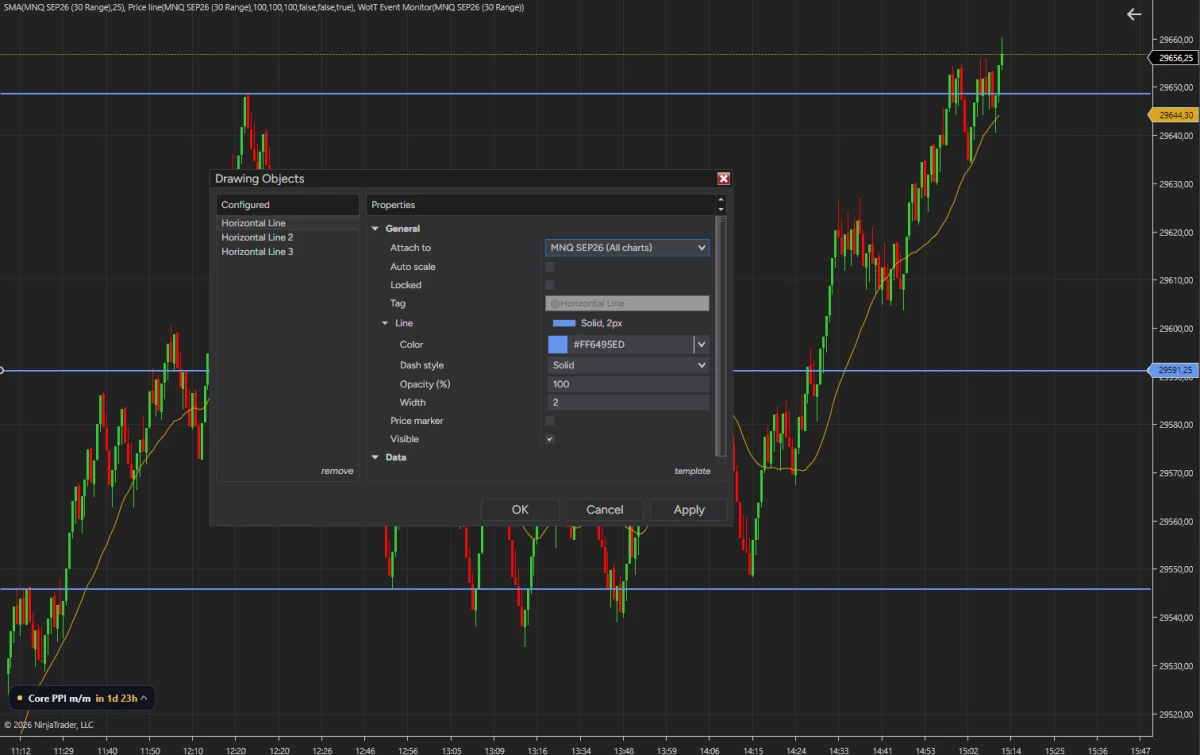
Task: Close the Drawing Objects dialog
Action: 724,178
